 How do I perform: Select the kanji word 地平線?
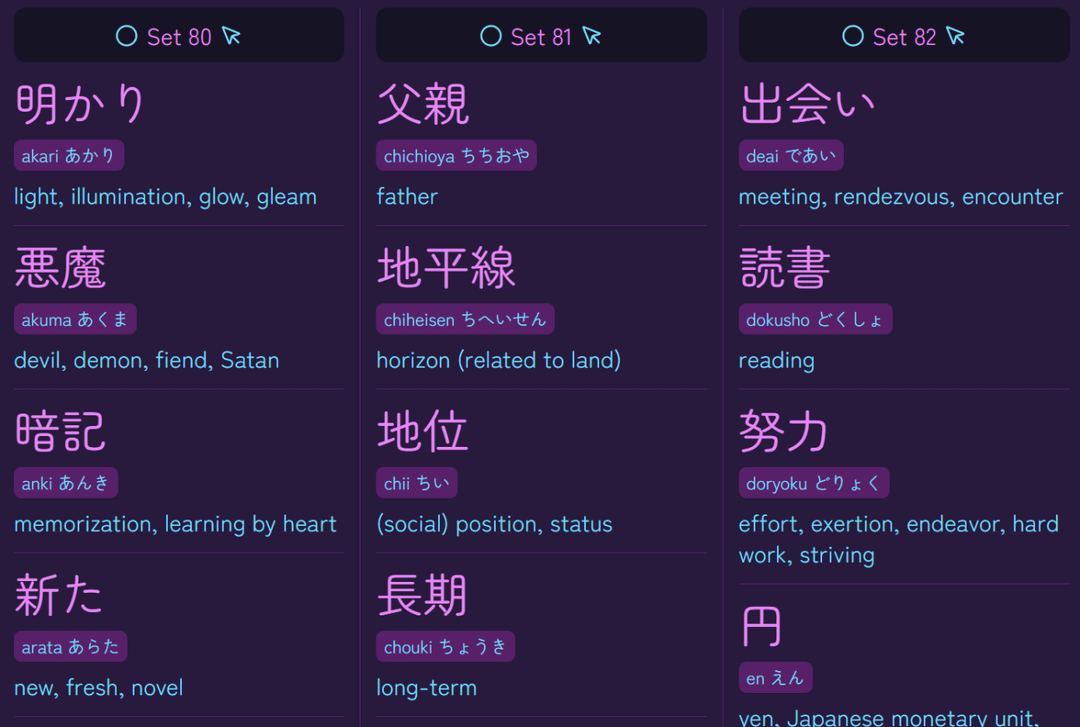click(x=446, y=267)
